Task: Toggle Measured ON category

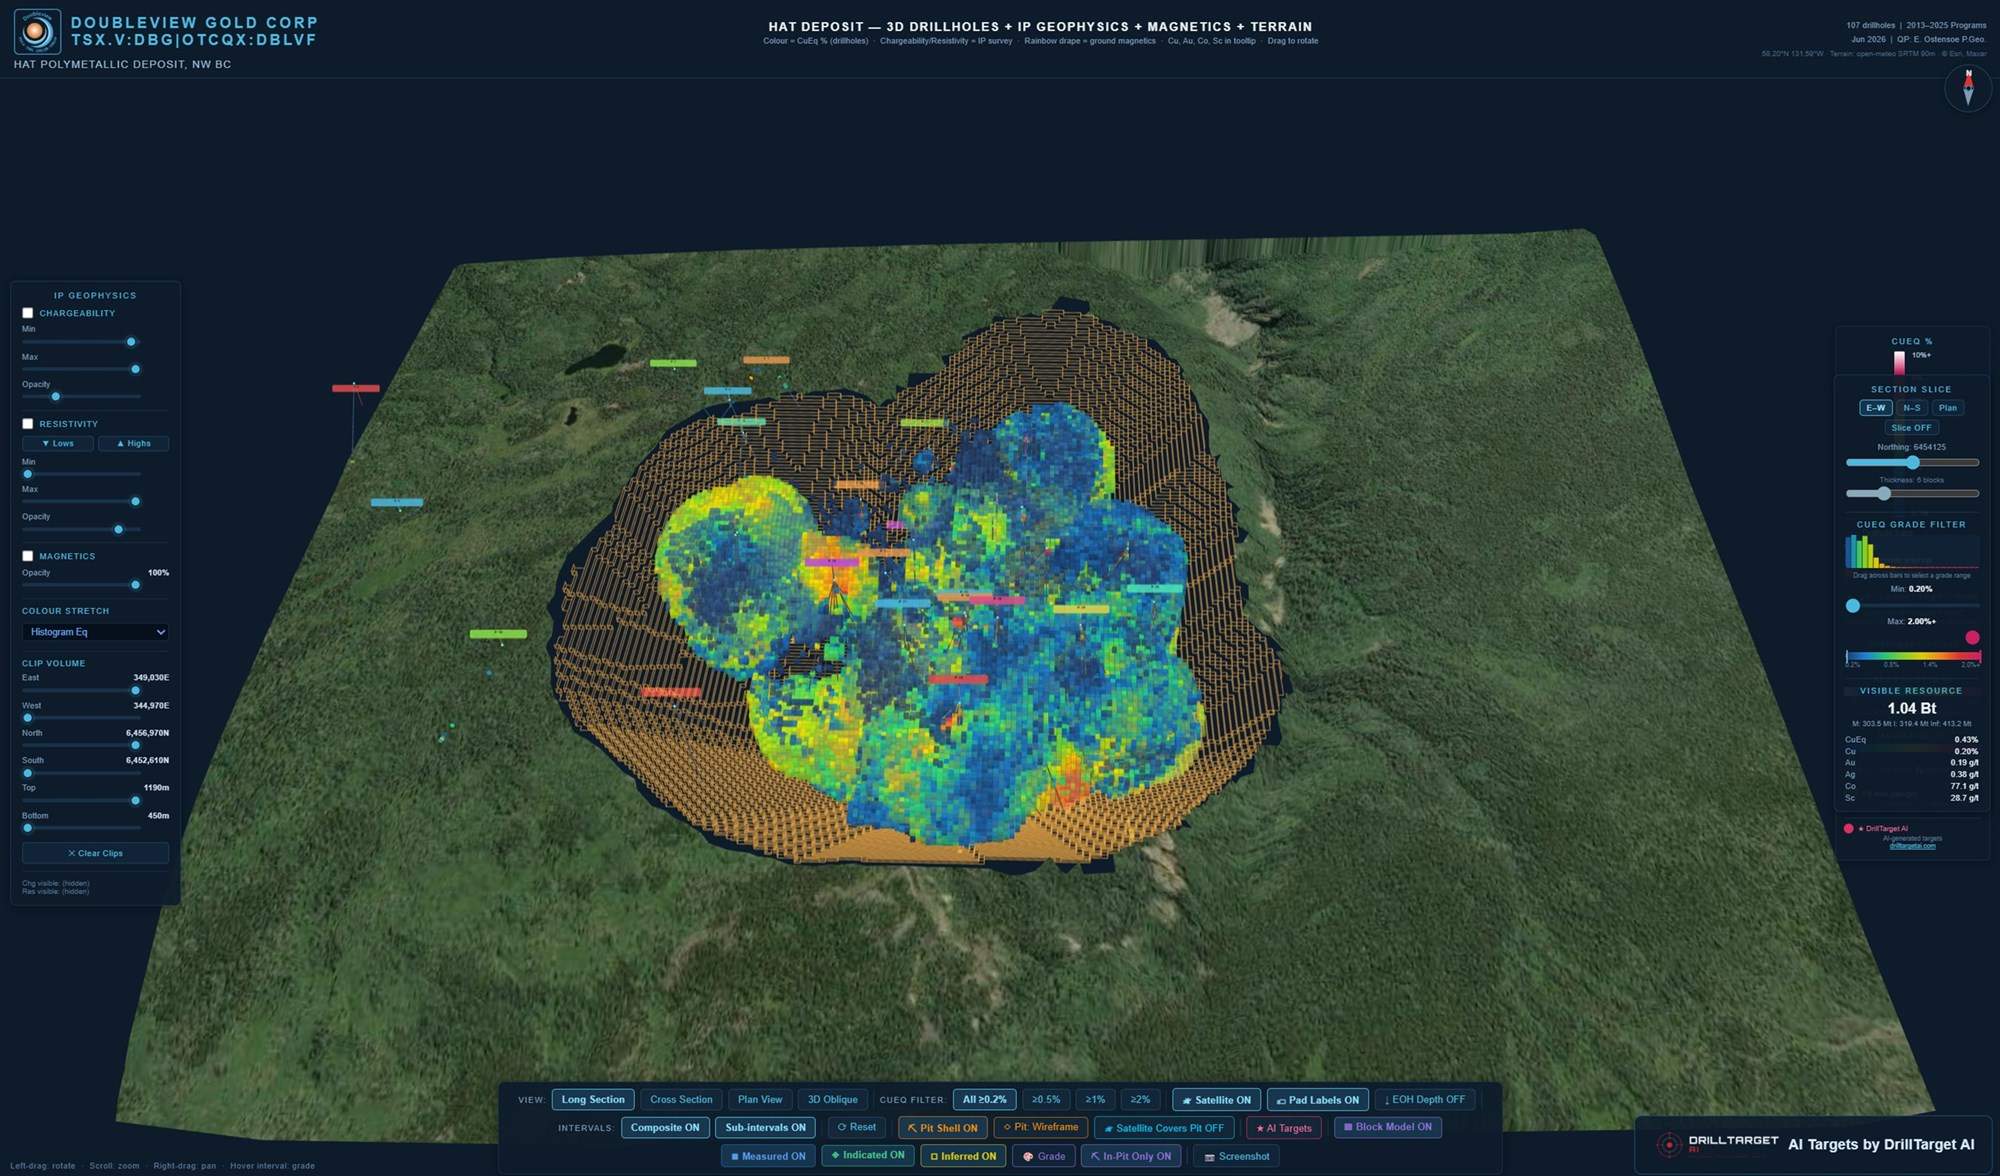Action: (x=768, y=1156)
